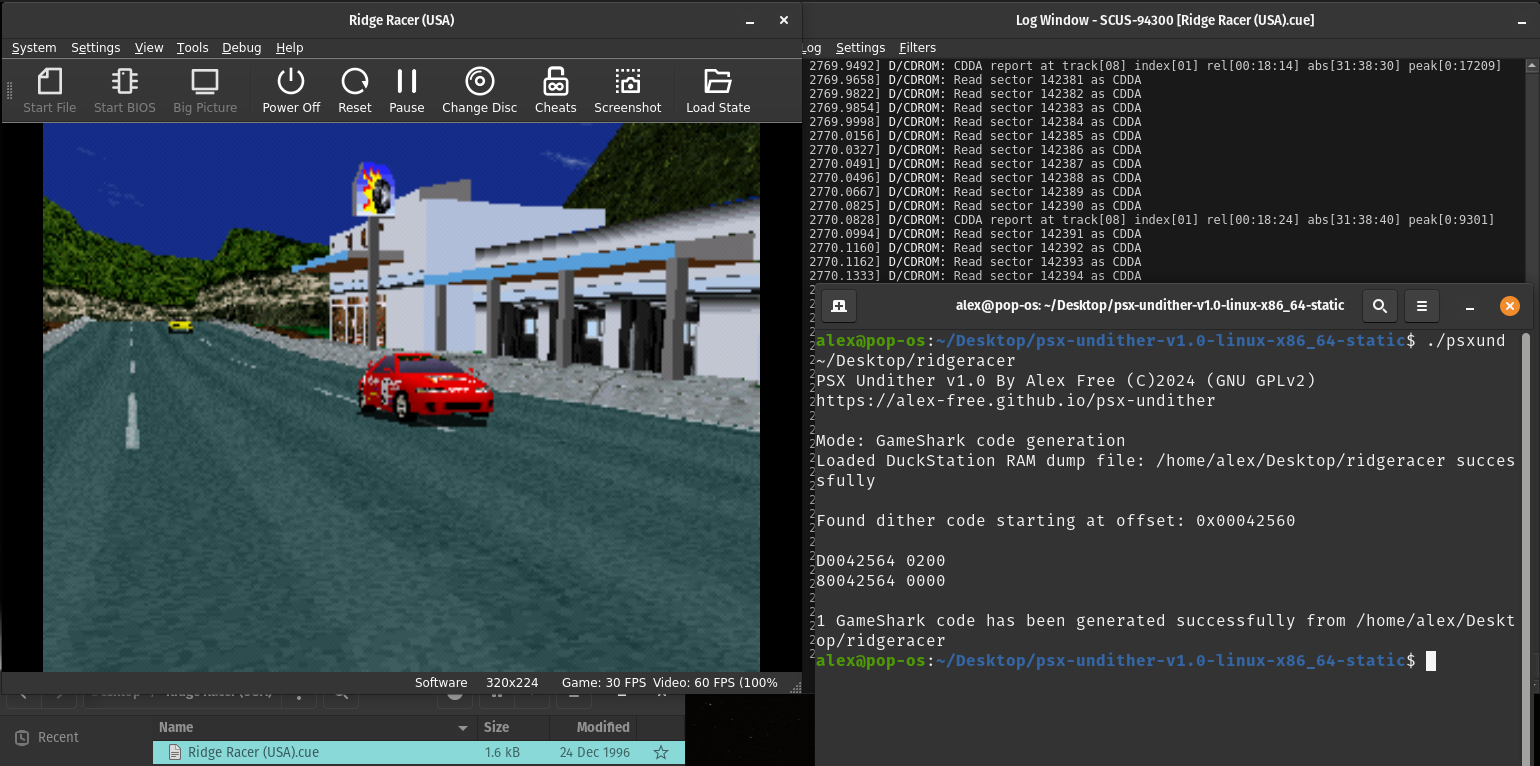Image resolution: width=1540 pixels, height=766 pixels.
Task: Star the Ridge Racer (USA).cue file
Action: click(660, 752)
